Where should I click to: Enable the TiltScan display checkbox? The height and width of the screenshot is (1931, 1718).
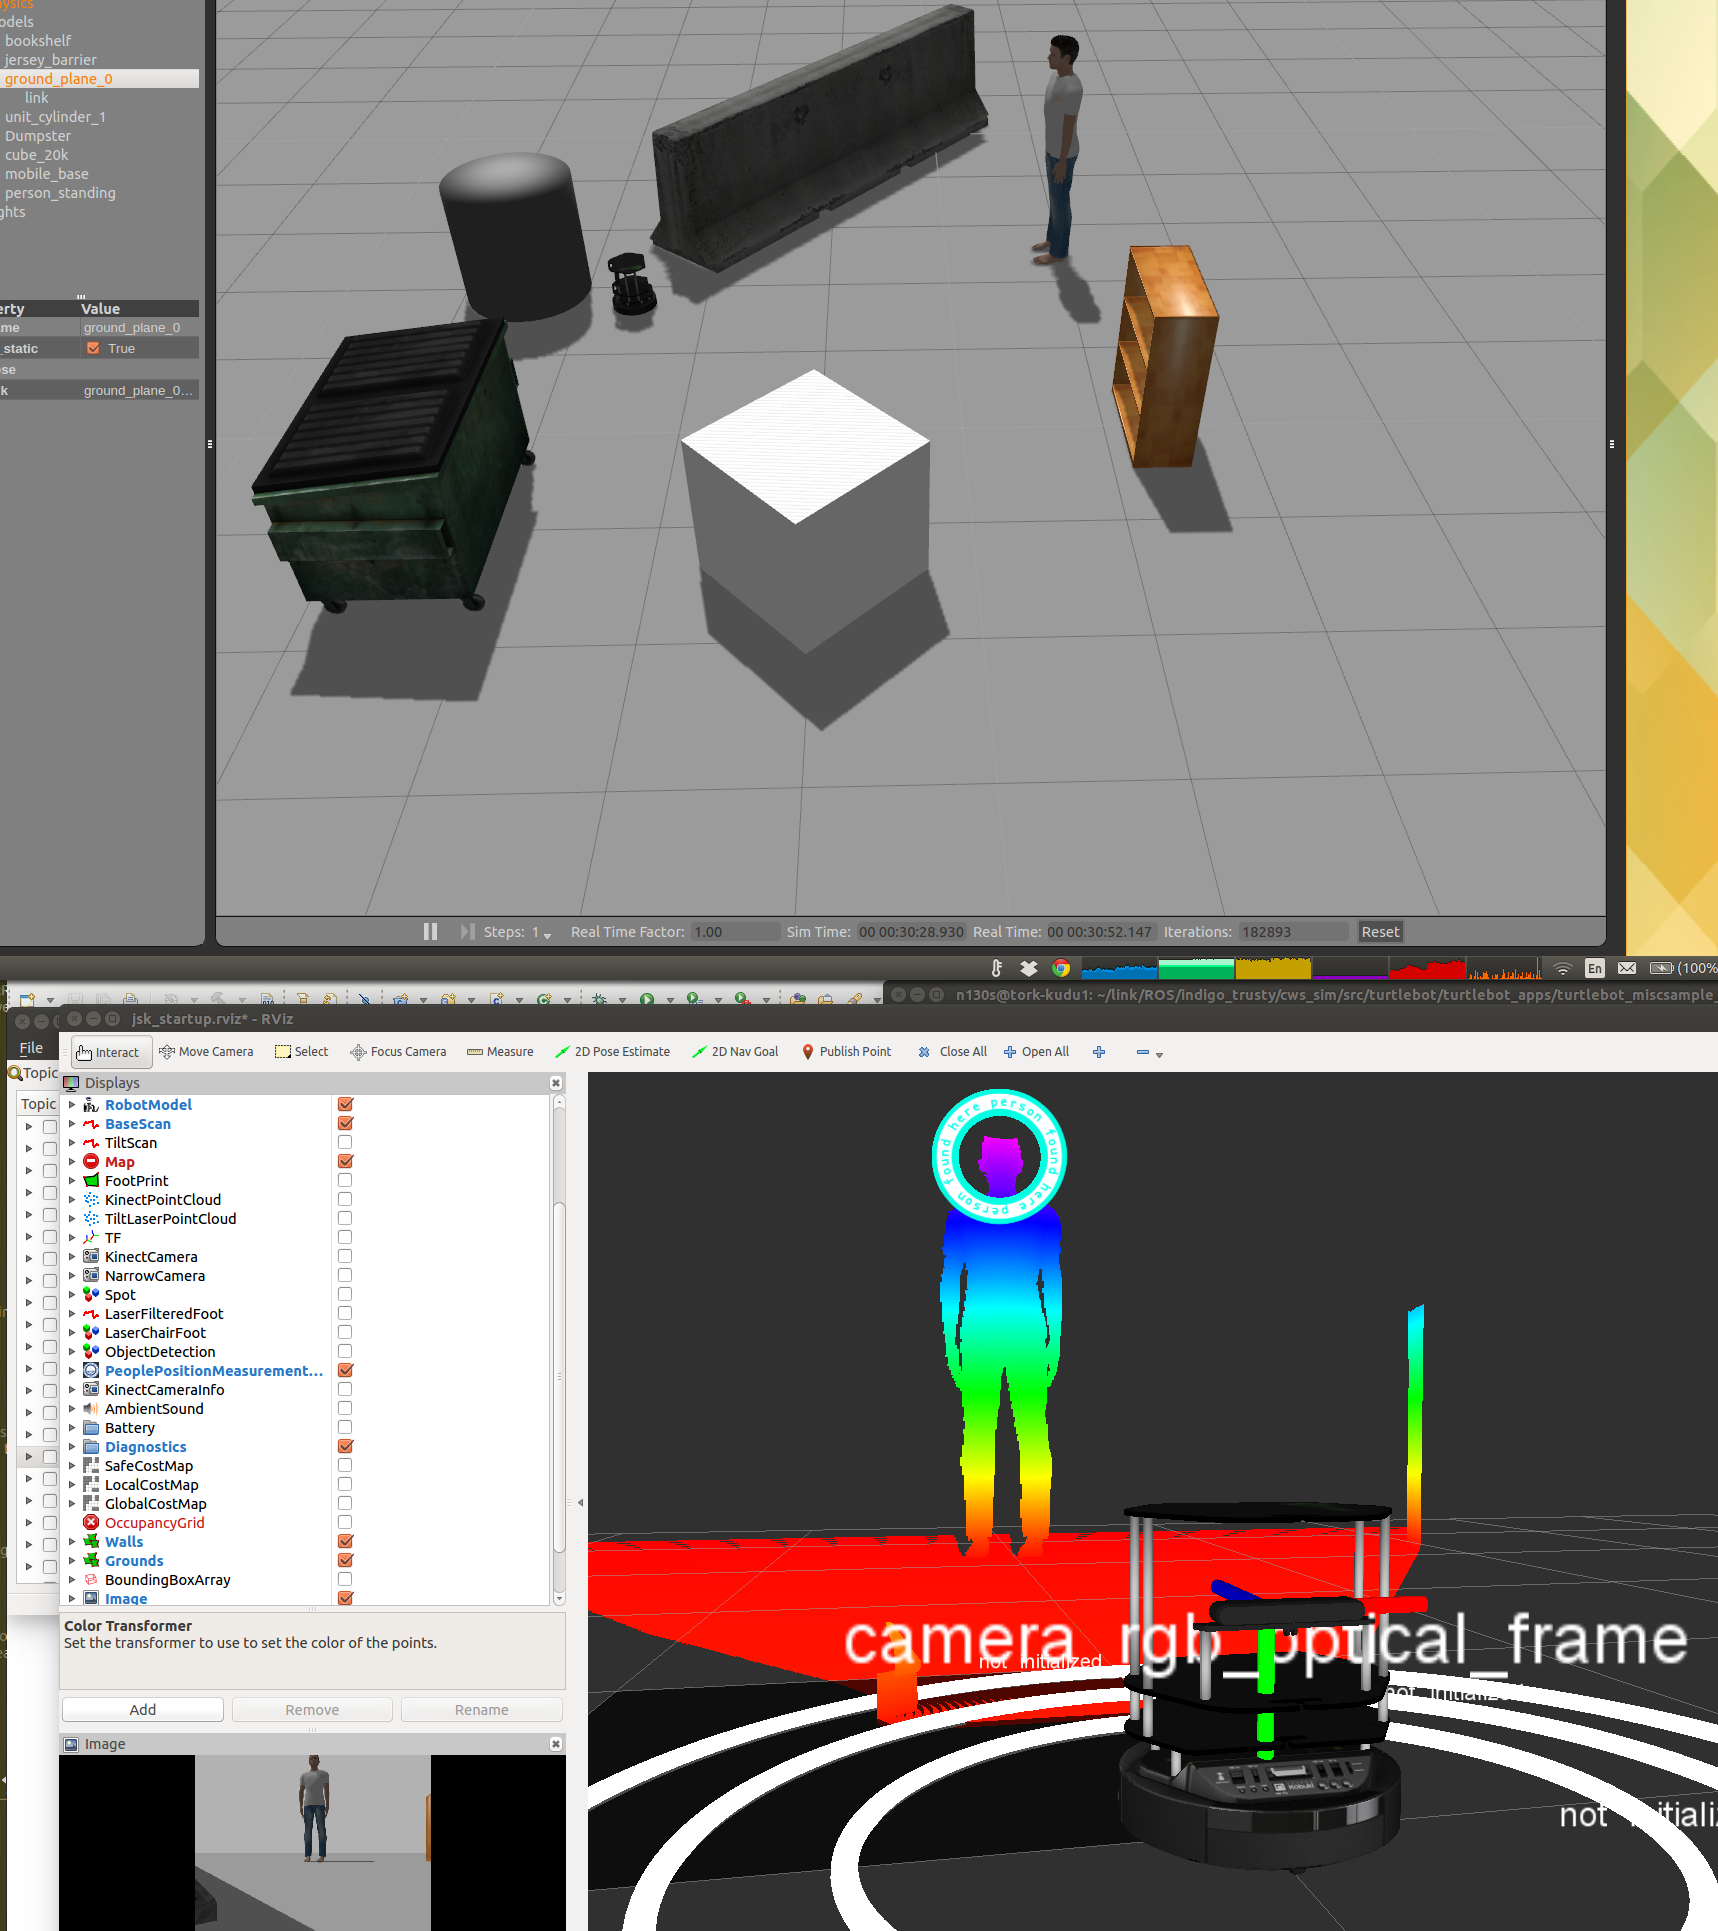click(x=345, y=1143)
